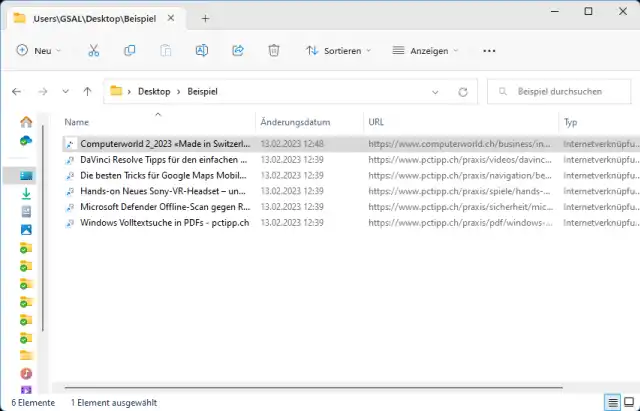640x411 pixels.
Task: Navigate up one folder with up arrow
Action: [88, 92]
